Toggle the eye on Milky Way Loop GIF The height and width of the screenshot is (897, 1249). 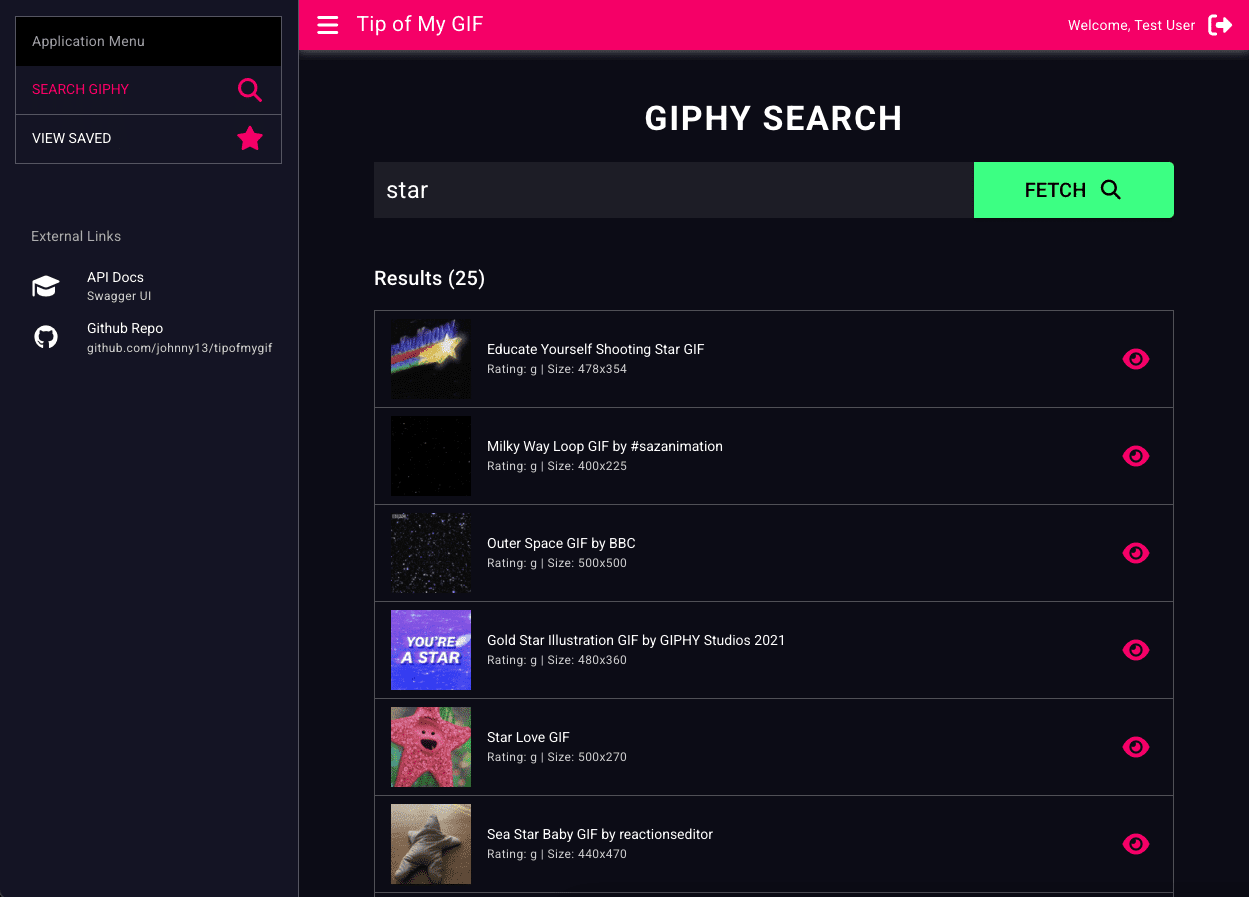point(1136,456)
